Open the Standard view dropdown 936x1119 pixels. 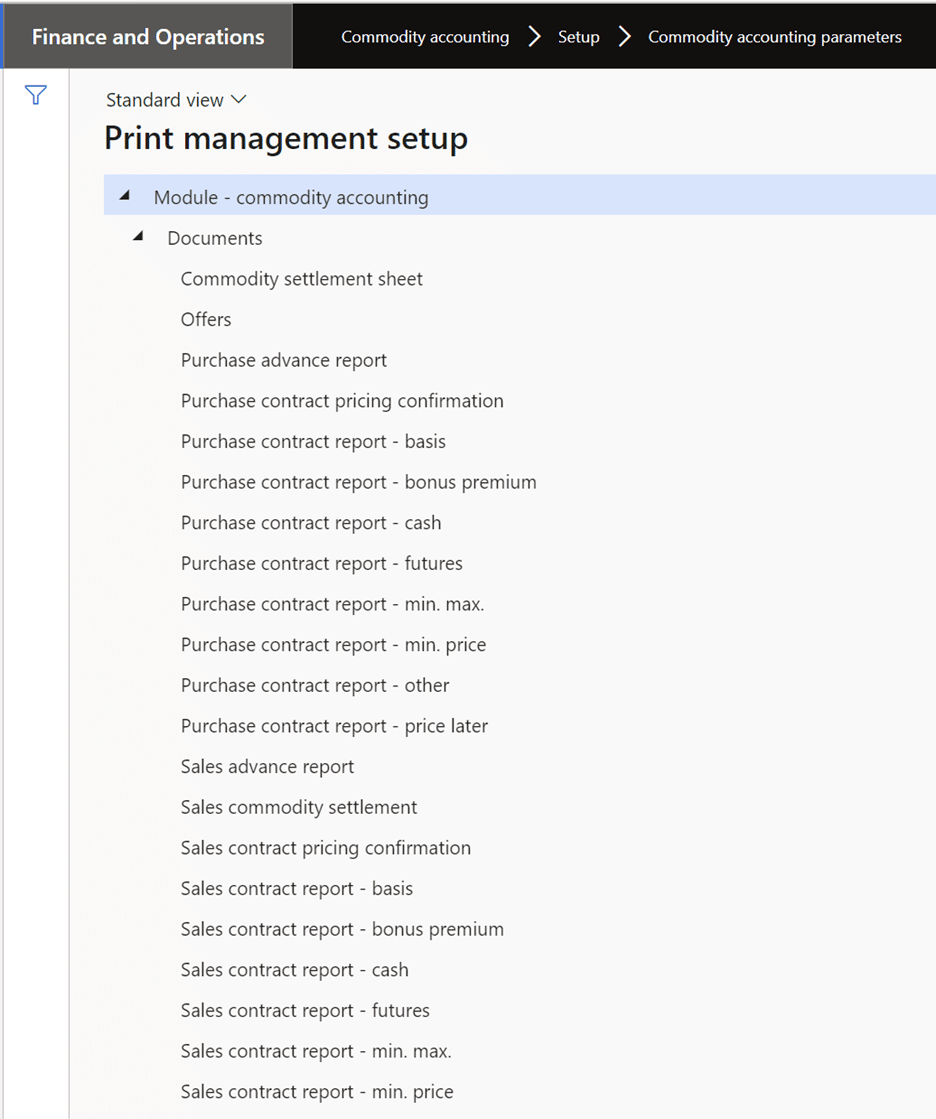coord(176,99)
